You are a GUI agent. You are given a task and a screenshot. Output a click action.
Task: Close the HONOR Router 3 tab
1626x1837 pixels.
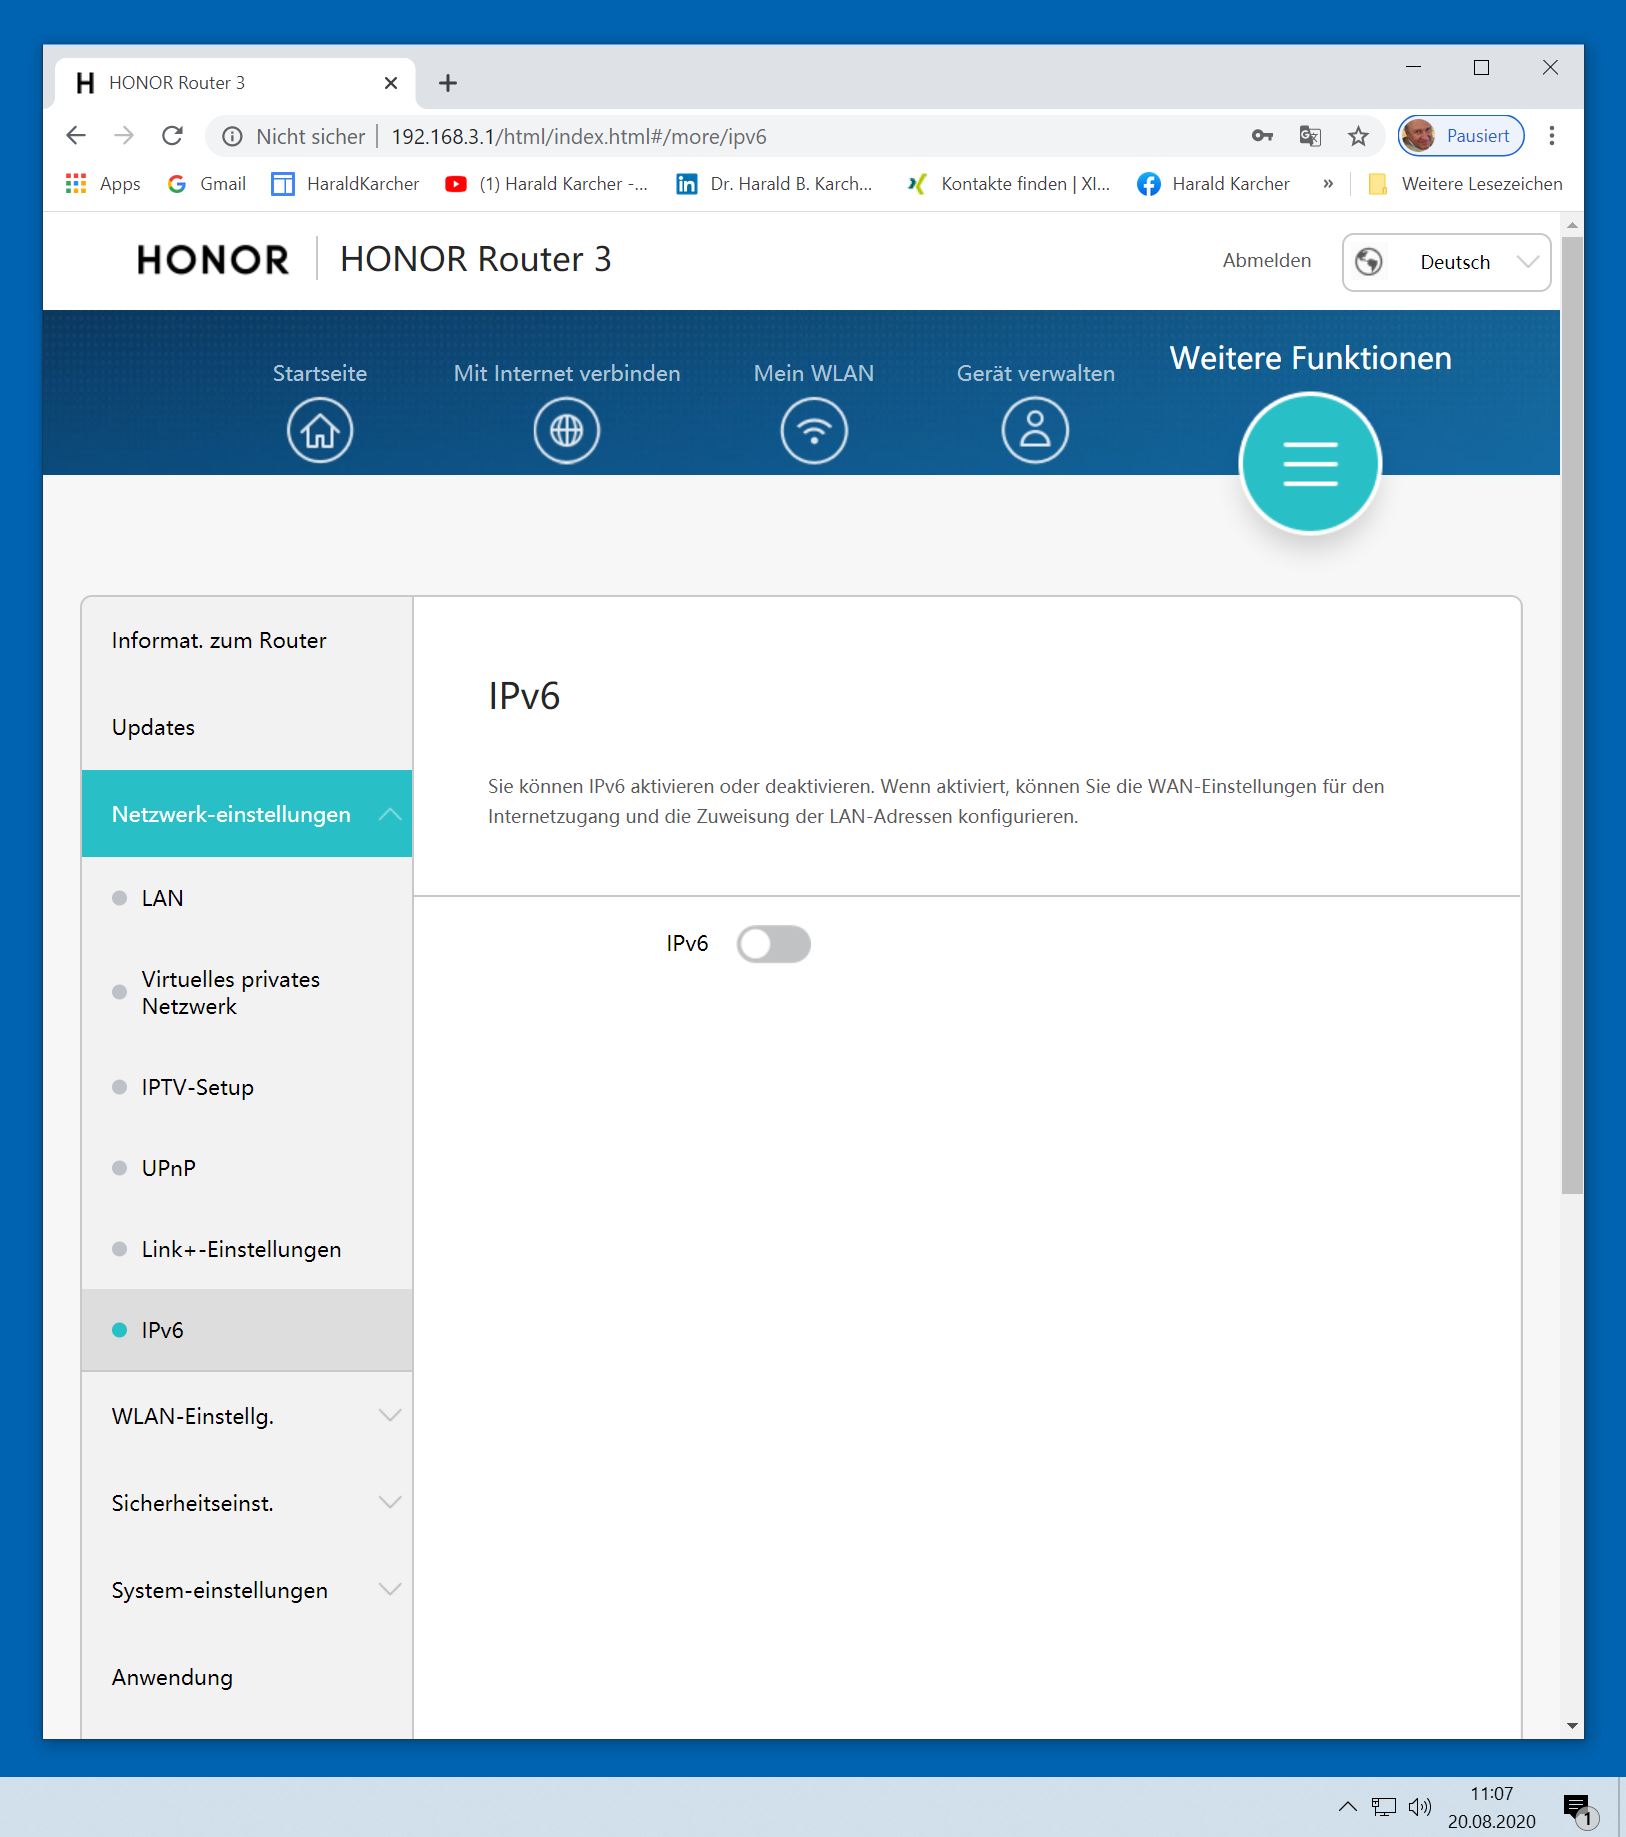coord(391,83)
